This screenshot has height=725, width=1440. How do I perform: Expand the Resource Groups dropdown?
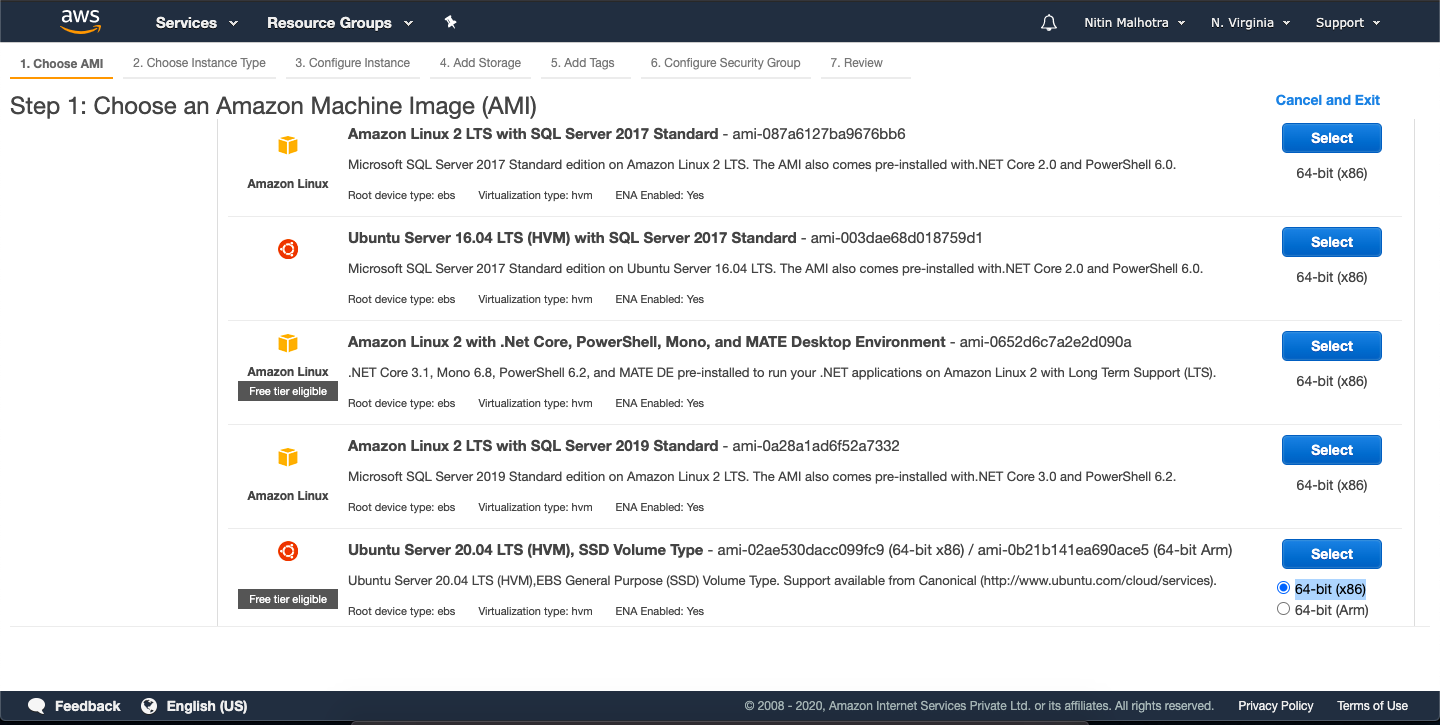pos(340,22)
